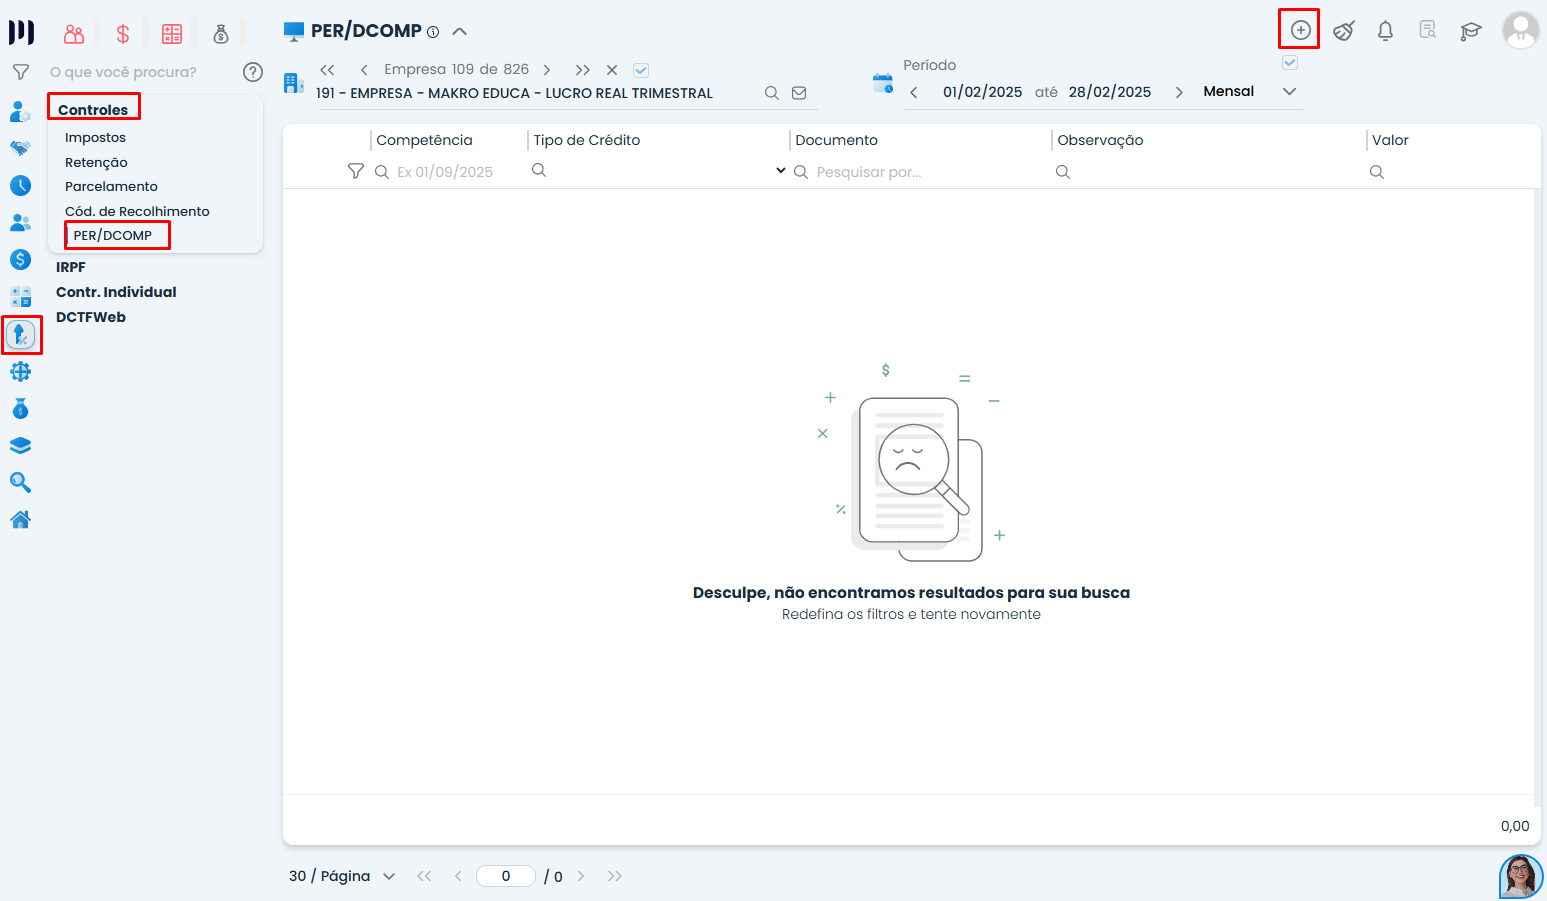Open the home icon in left sidebar
This screenshot has width=1547, height=901.
[x=20, y=519]
